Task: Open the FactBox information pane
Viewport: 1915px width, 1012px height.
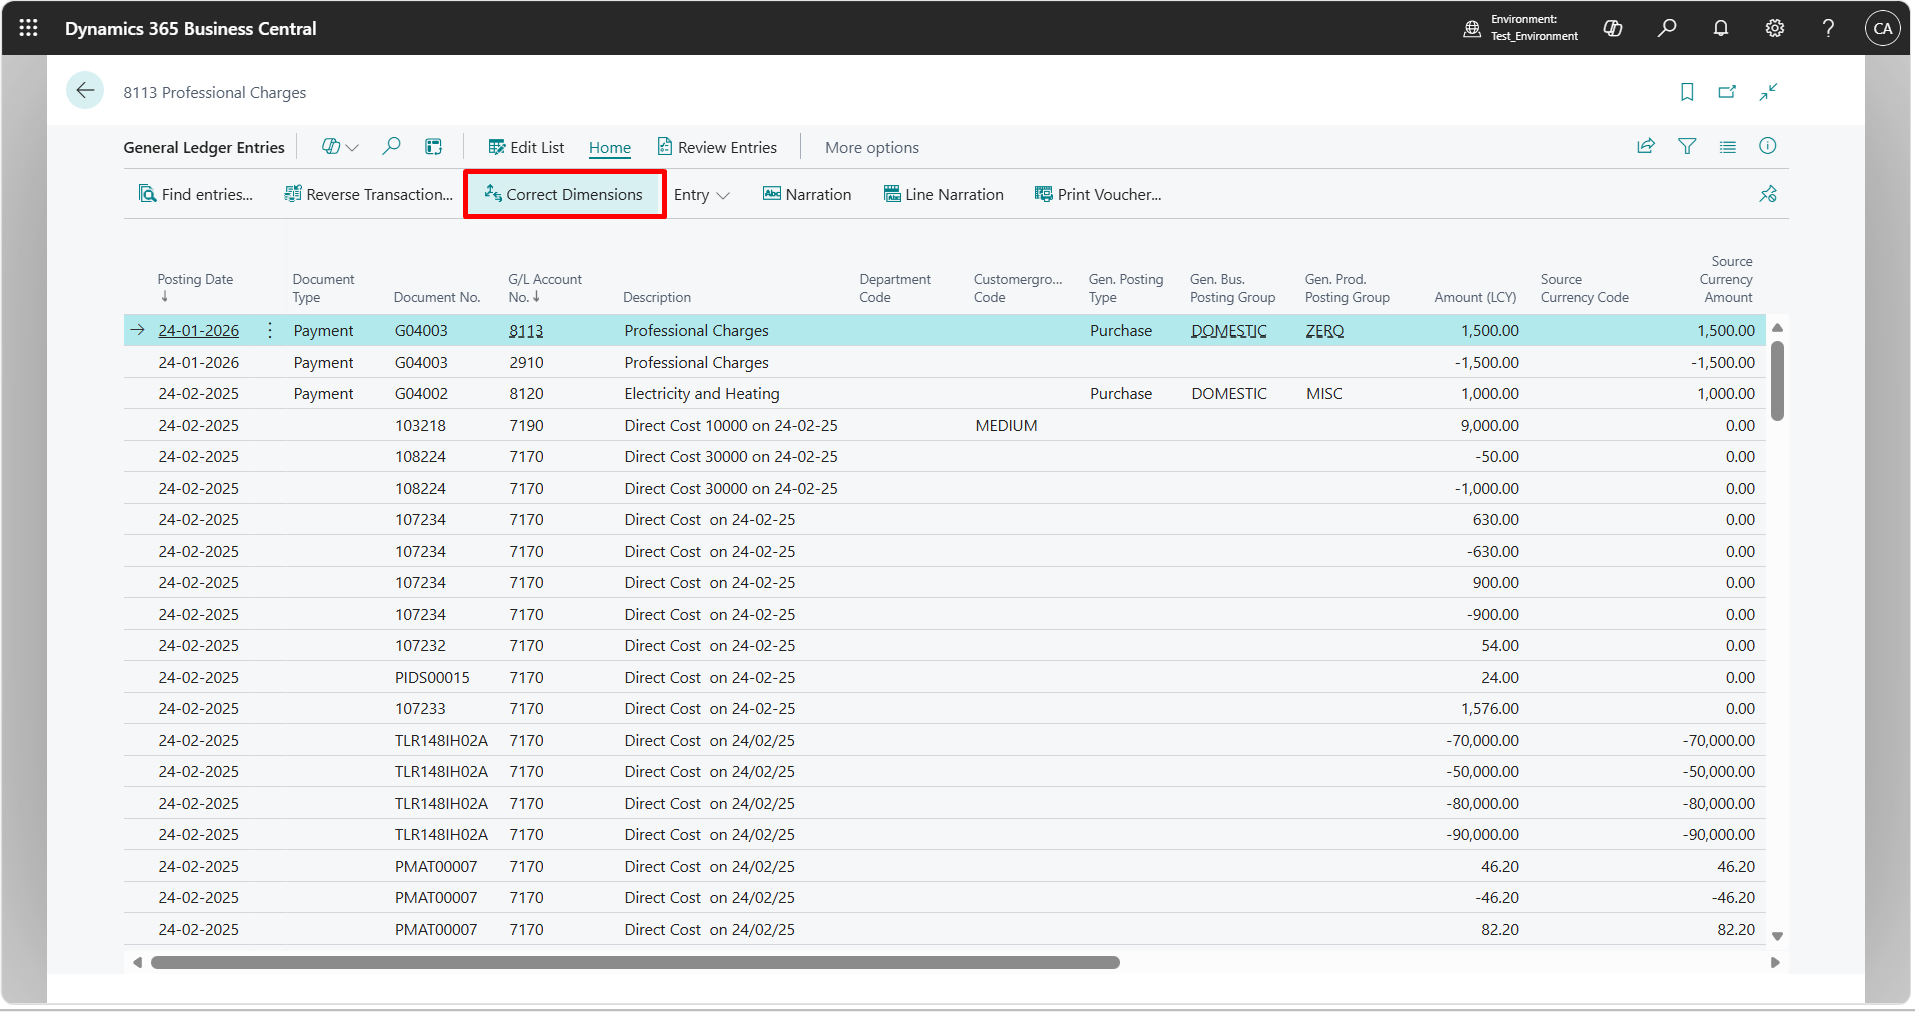Action: [x=1768, y=146]
